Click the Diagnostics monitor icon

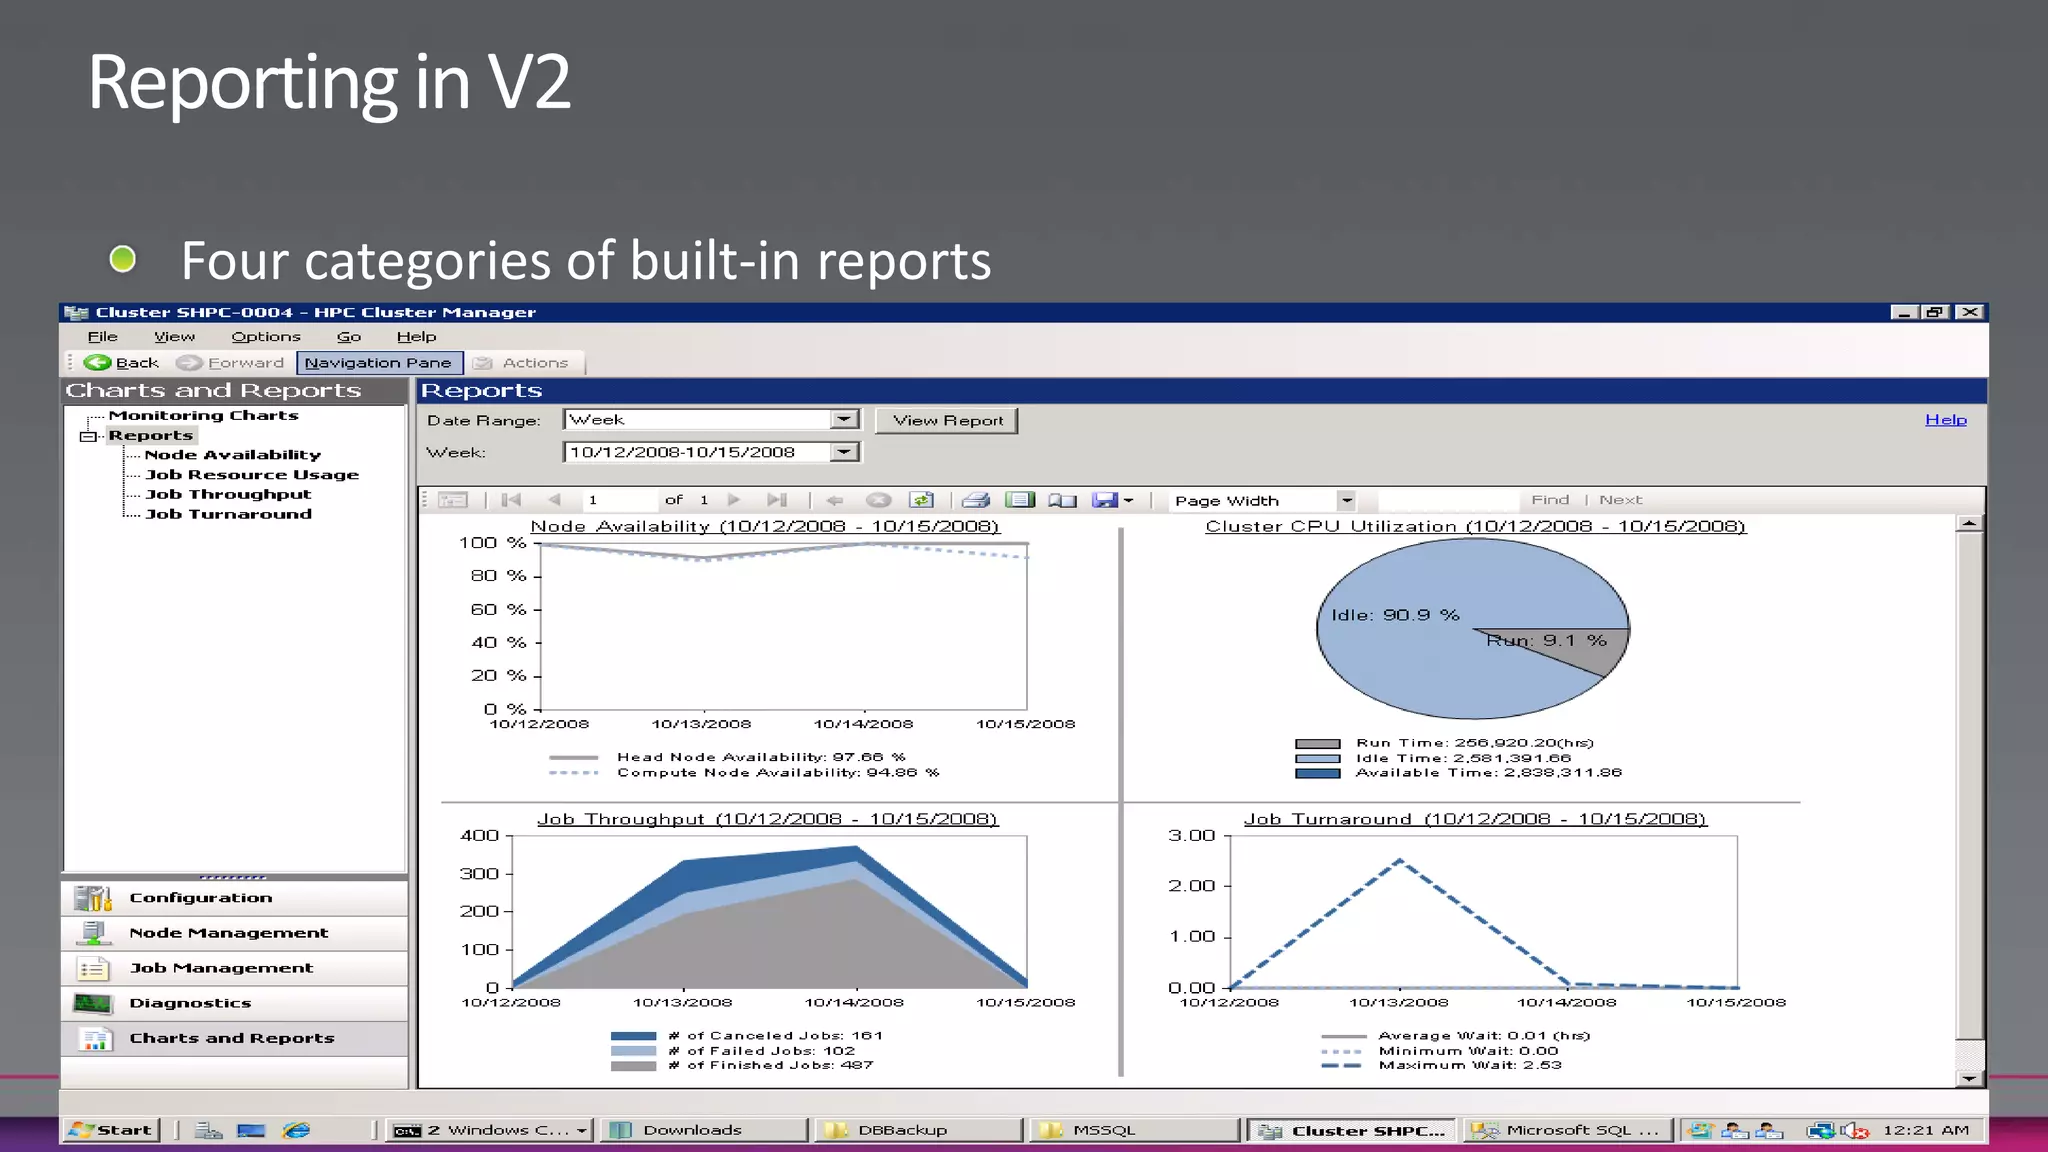click(x=93, y=1003)
